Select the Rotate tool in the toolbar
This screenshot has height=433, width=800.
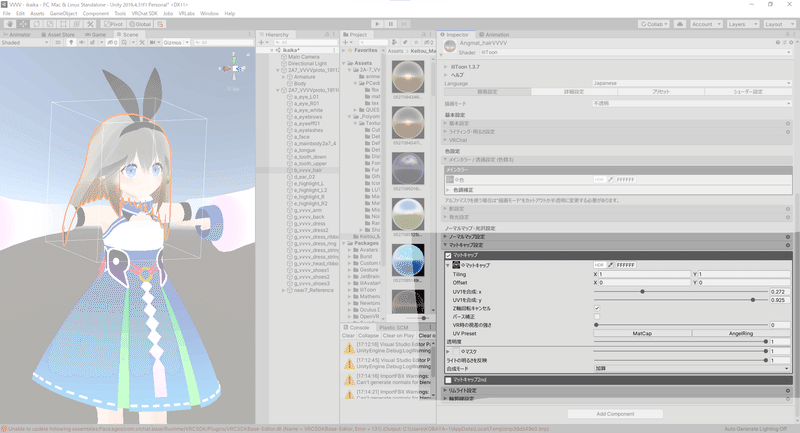coord(36,24)
